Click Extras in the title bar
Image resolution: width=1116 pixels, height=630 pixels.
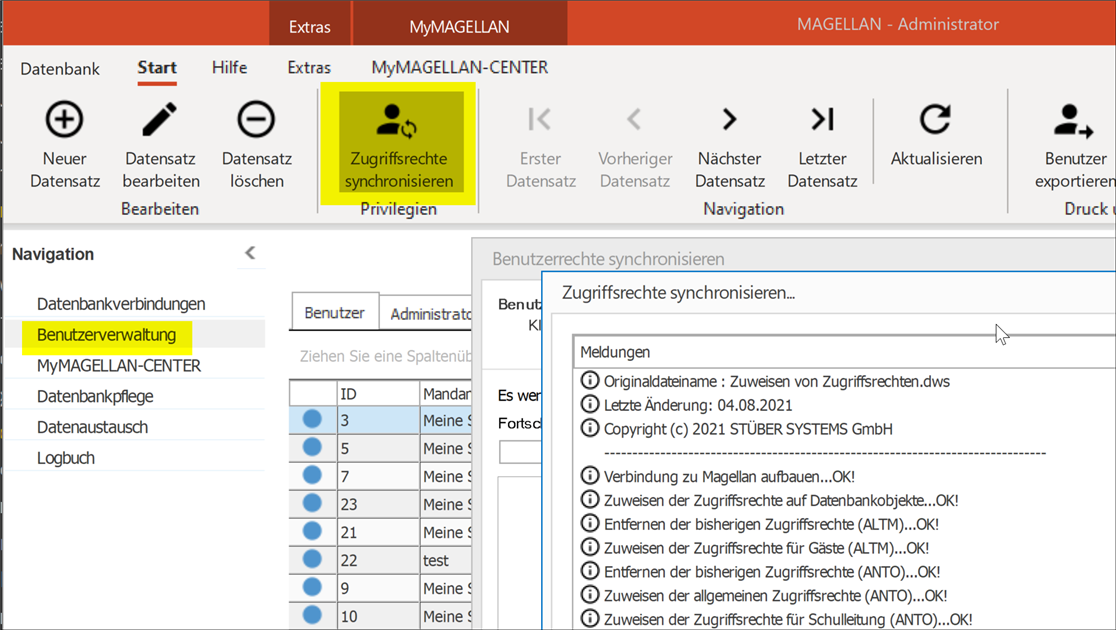(310, 27)
